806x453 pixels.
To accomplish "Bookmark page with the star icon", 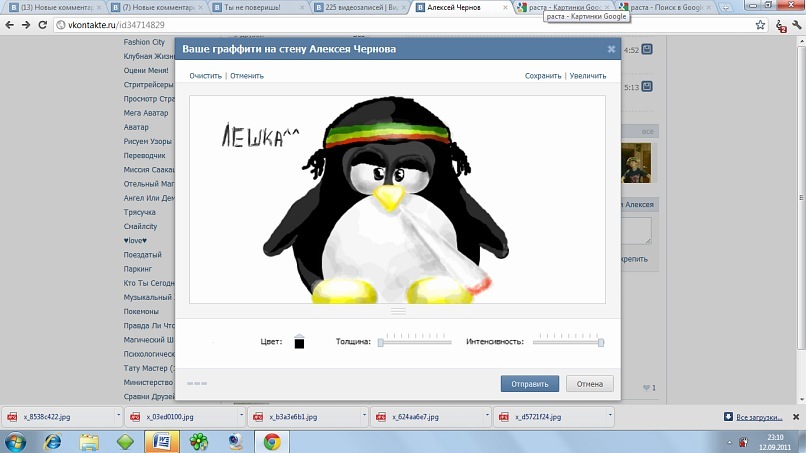I will [760, 25].
